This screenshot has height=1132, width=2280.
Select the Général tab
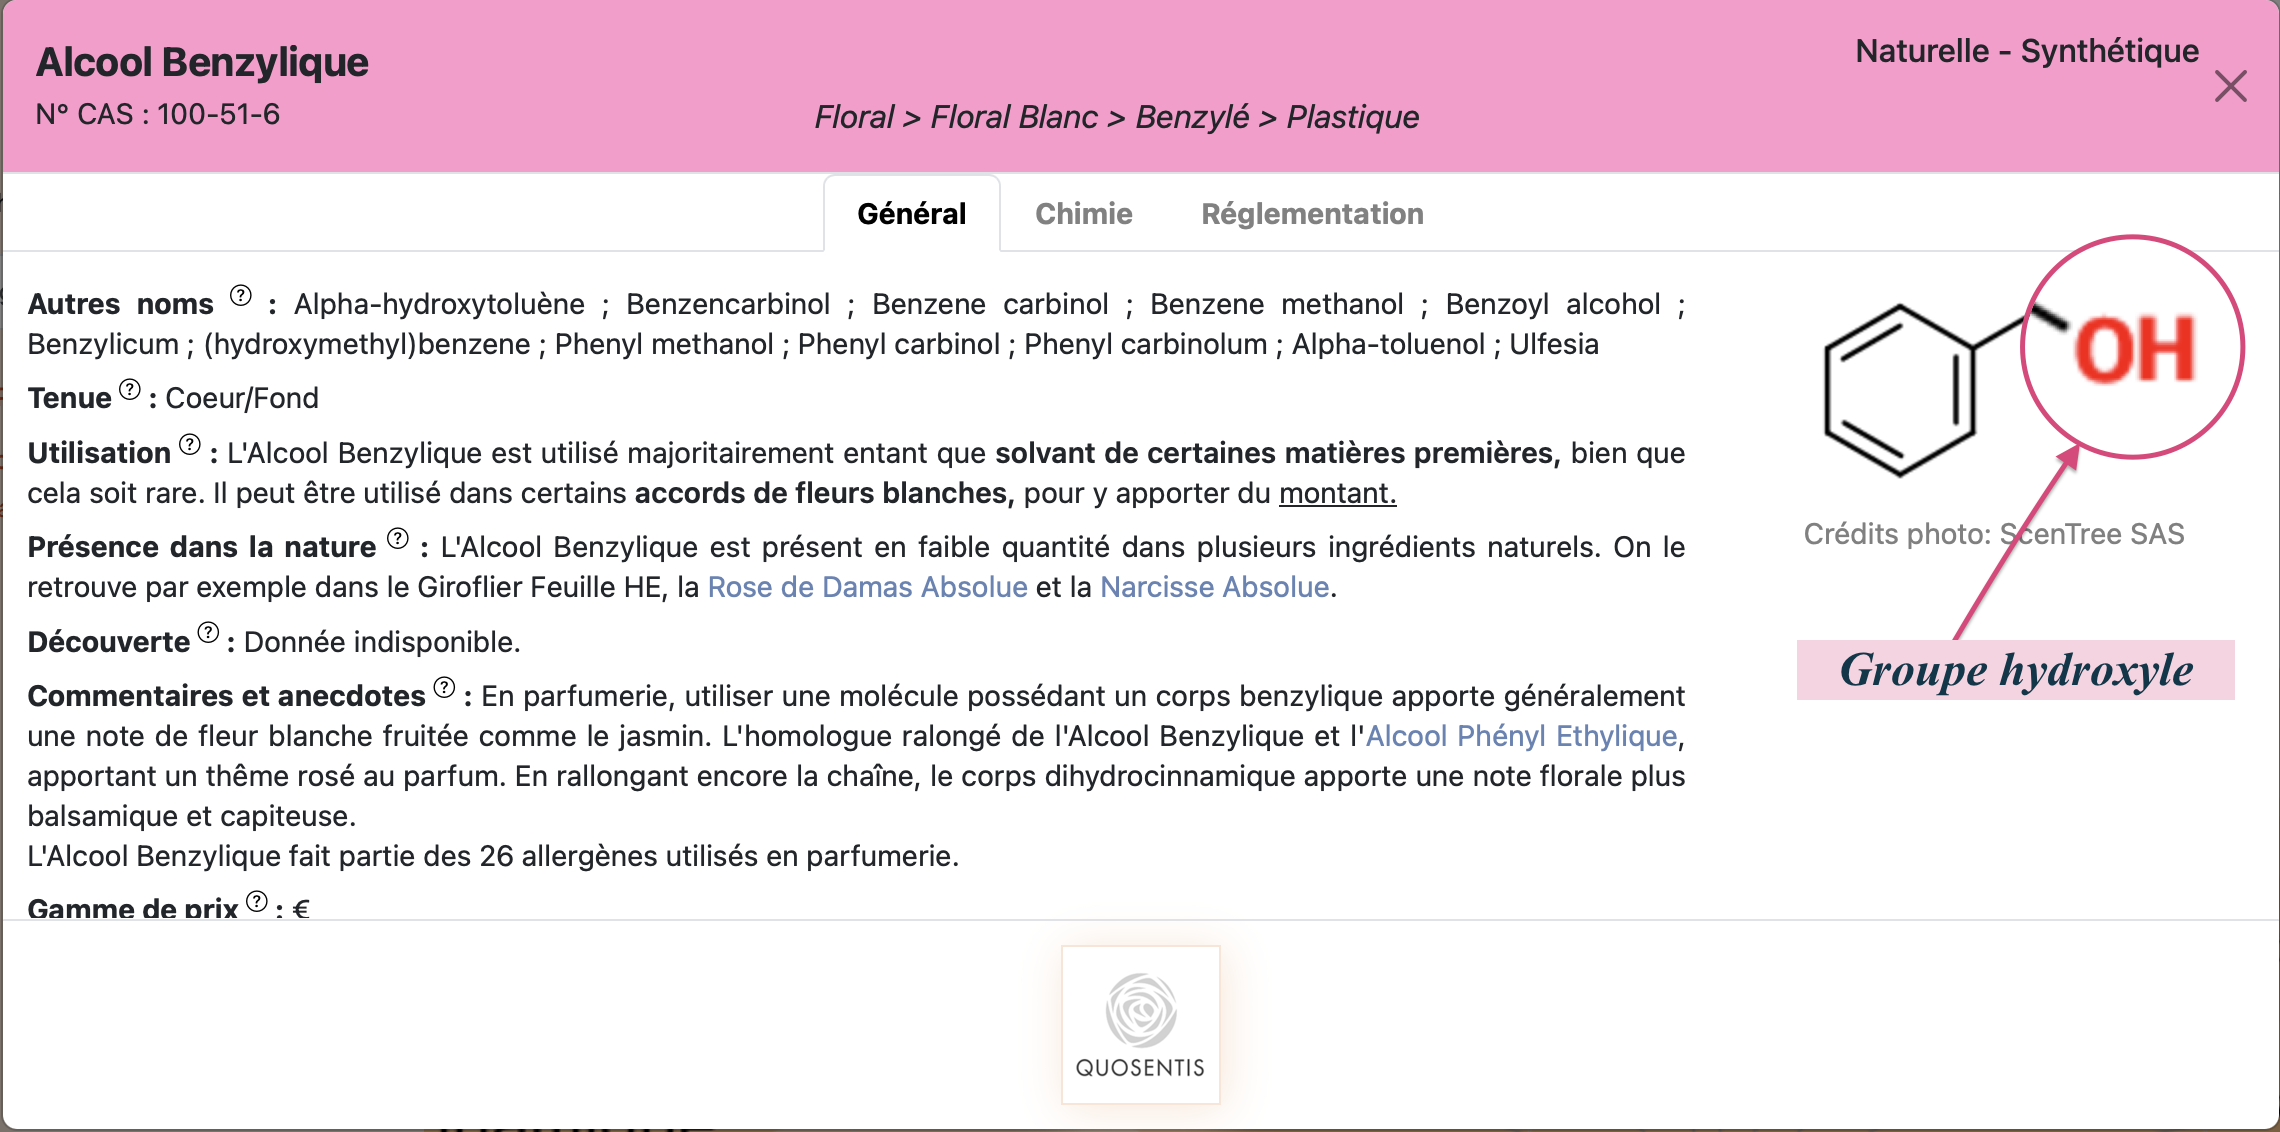(x=911, y=214)
